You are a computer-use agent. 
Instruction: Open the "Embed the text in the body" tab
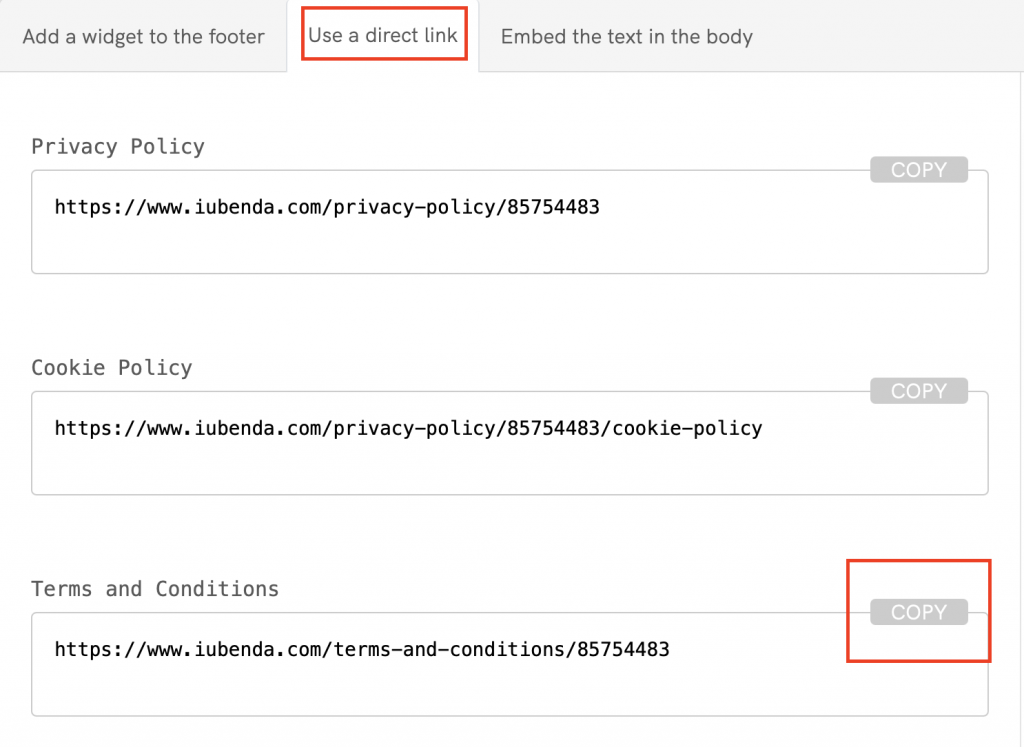pos(625,36)
